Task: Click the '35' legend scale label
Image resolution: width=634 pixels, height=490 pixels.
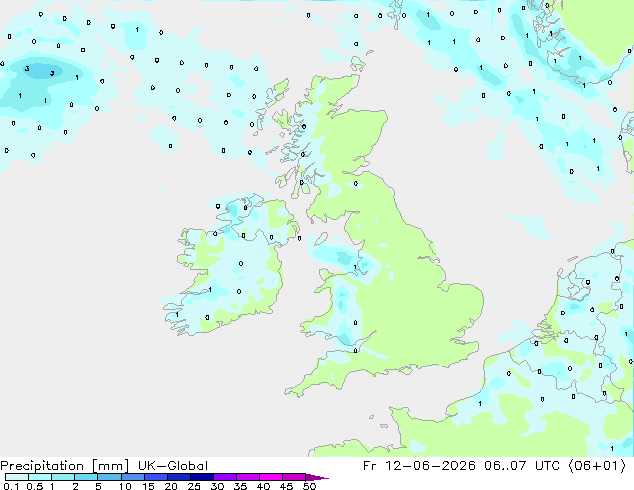Action: pyautogui.click(x=240, y=486)
